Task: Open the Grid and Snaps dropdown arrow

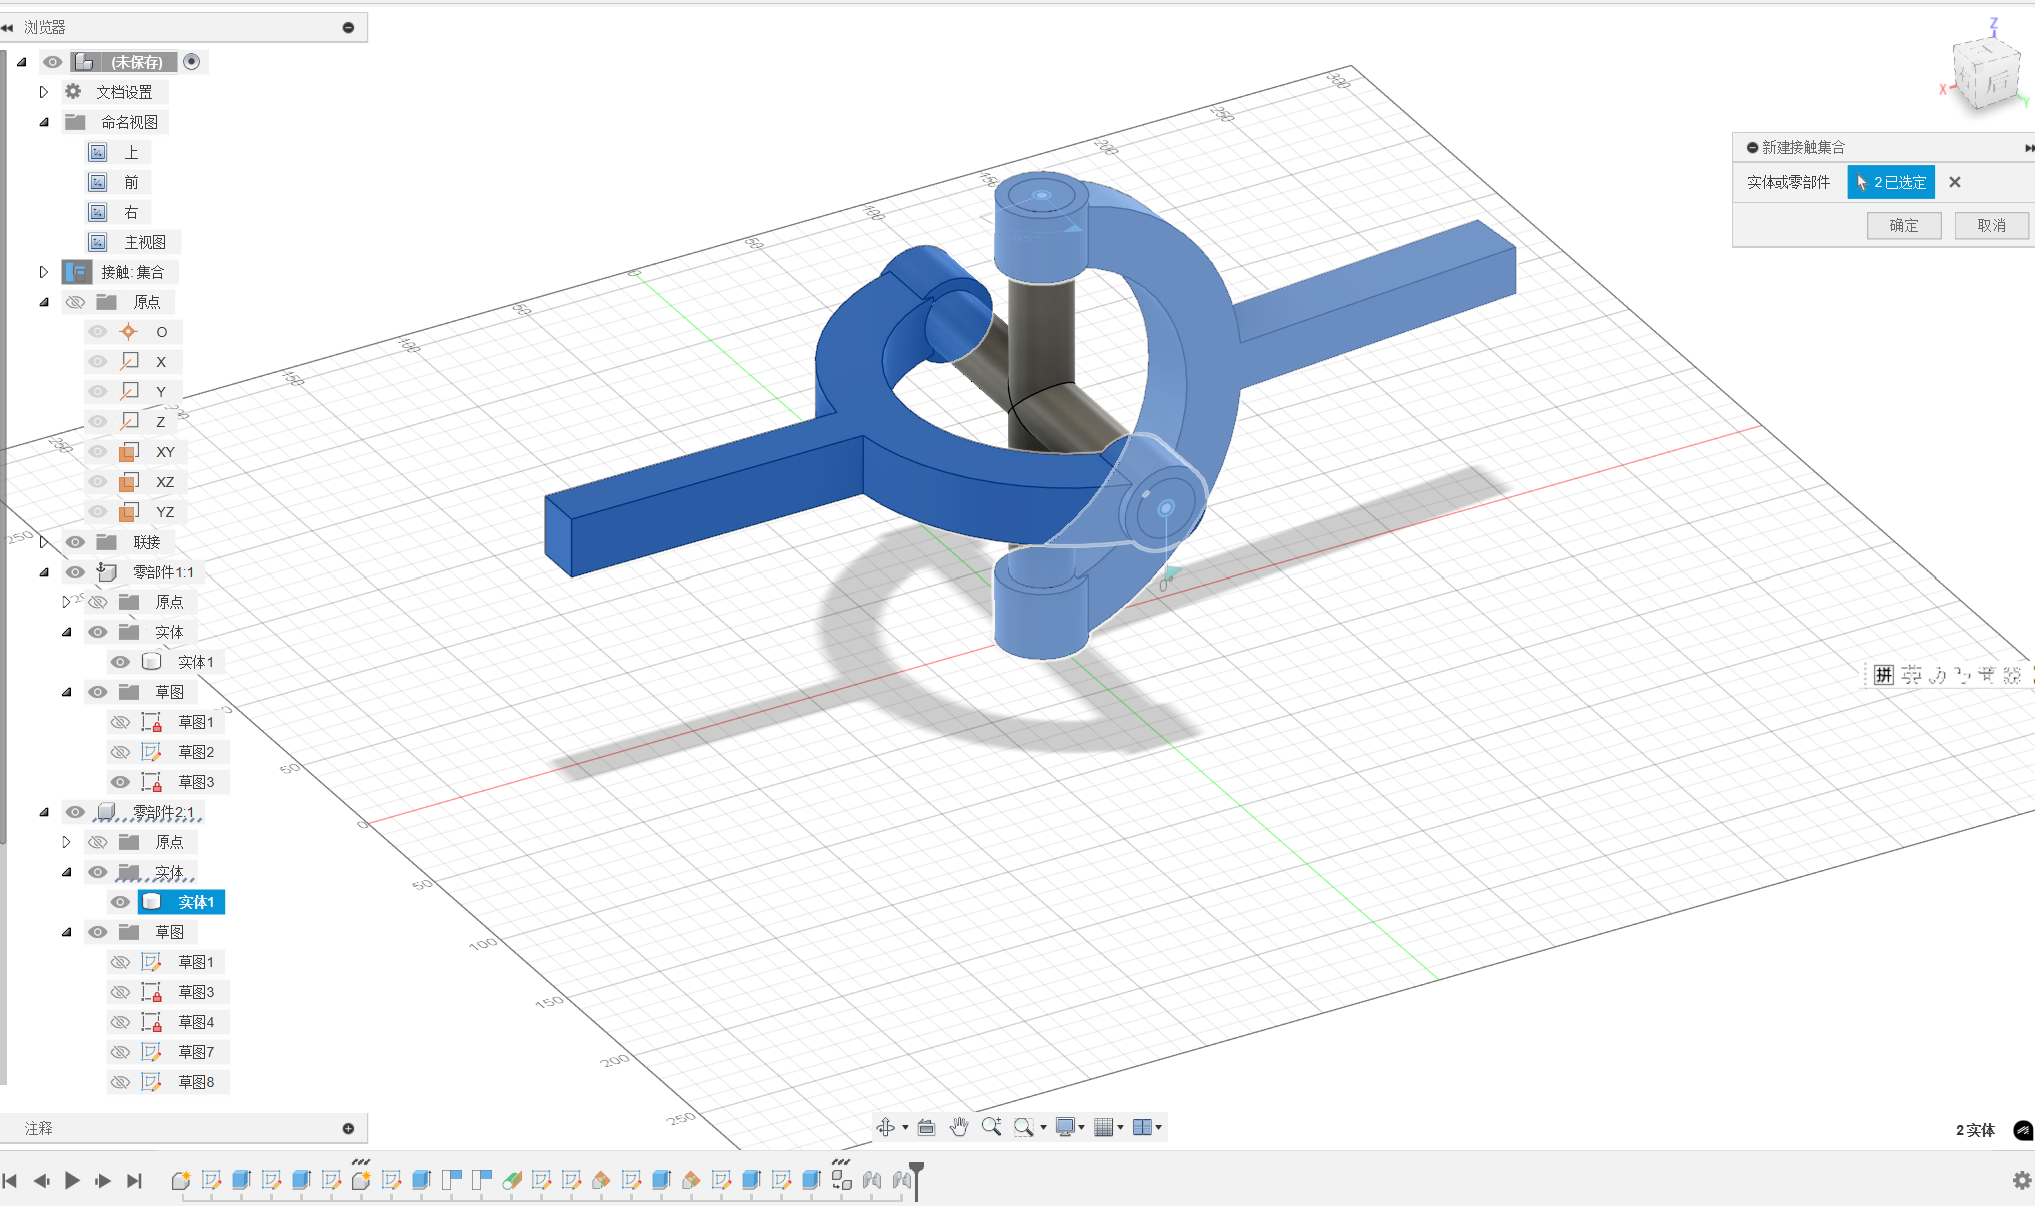Action: [x=1120, y=1128]
